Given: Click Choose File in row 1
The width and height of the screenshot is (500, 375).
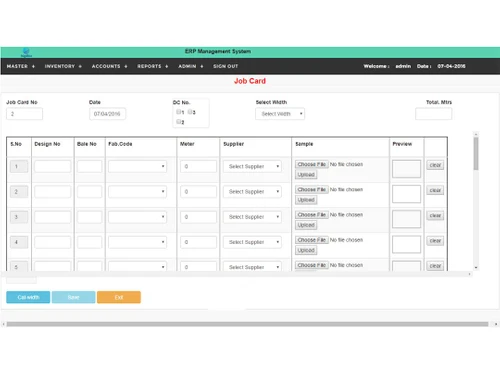Looking at the screenshot, I should 312,164.
